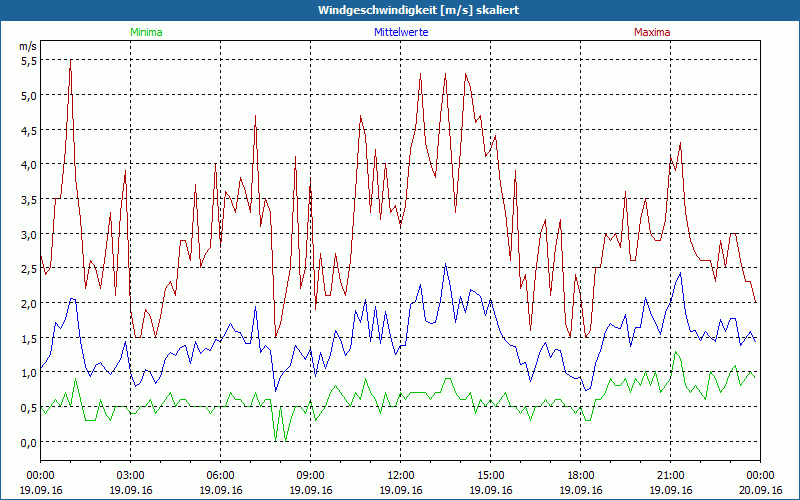Screen dimensions: 800x500
Task: Click the 15:00 time axis label
Action: click(x=490, y=475)
